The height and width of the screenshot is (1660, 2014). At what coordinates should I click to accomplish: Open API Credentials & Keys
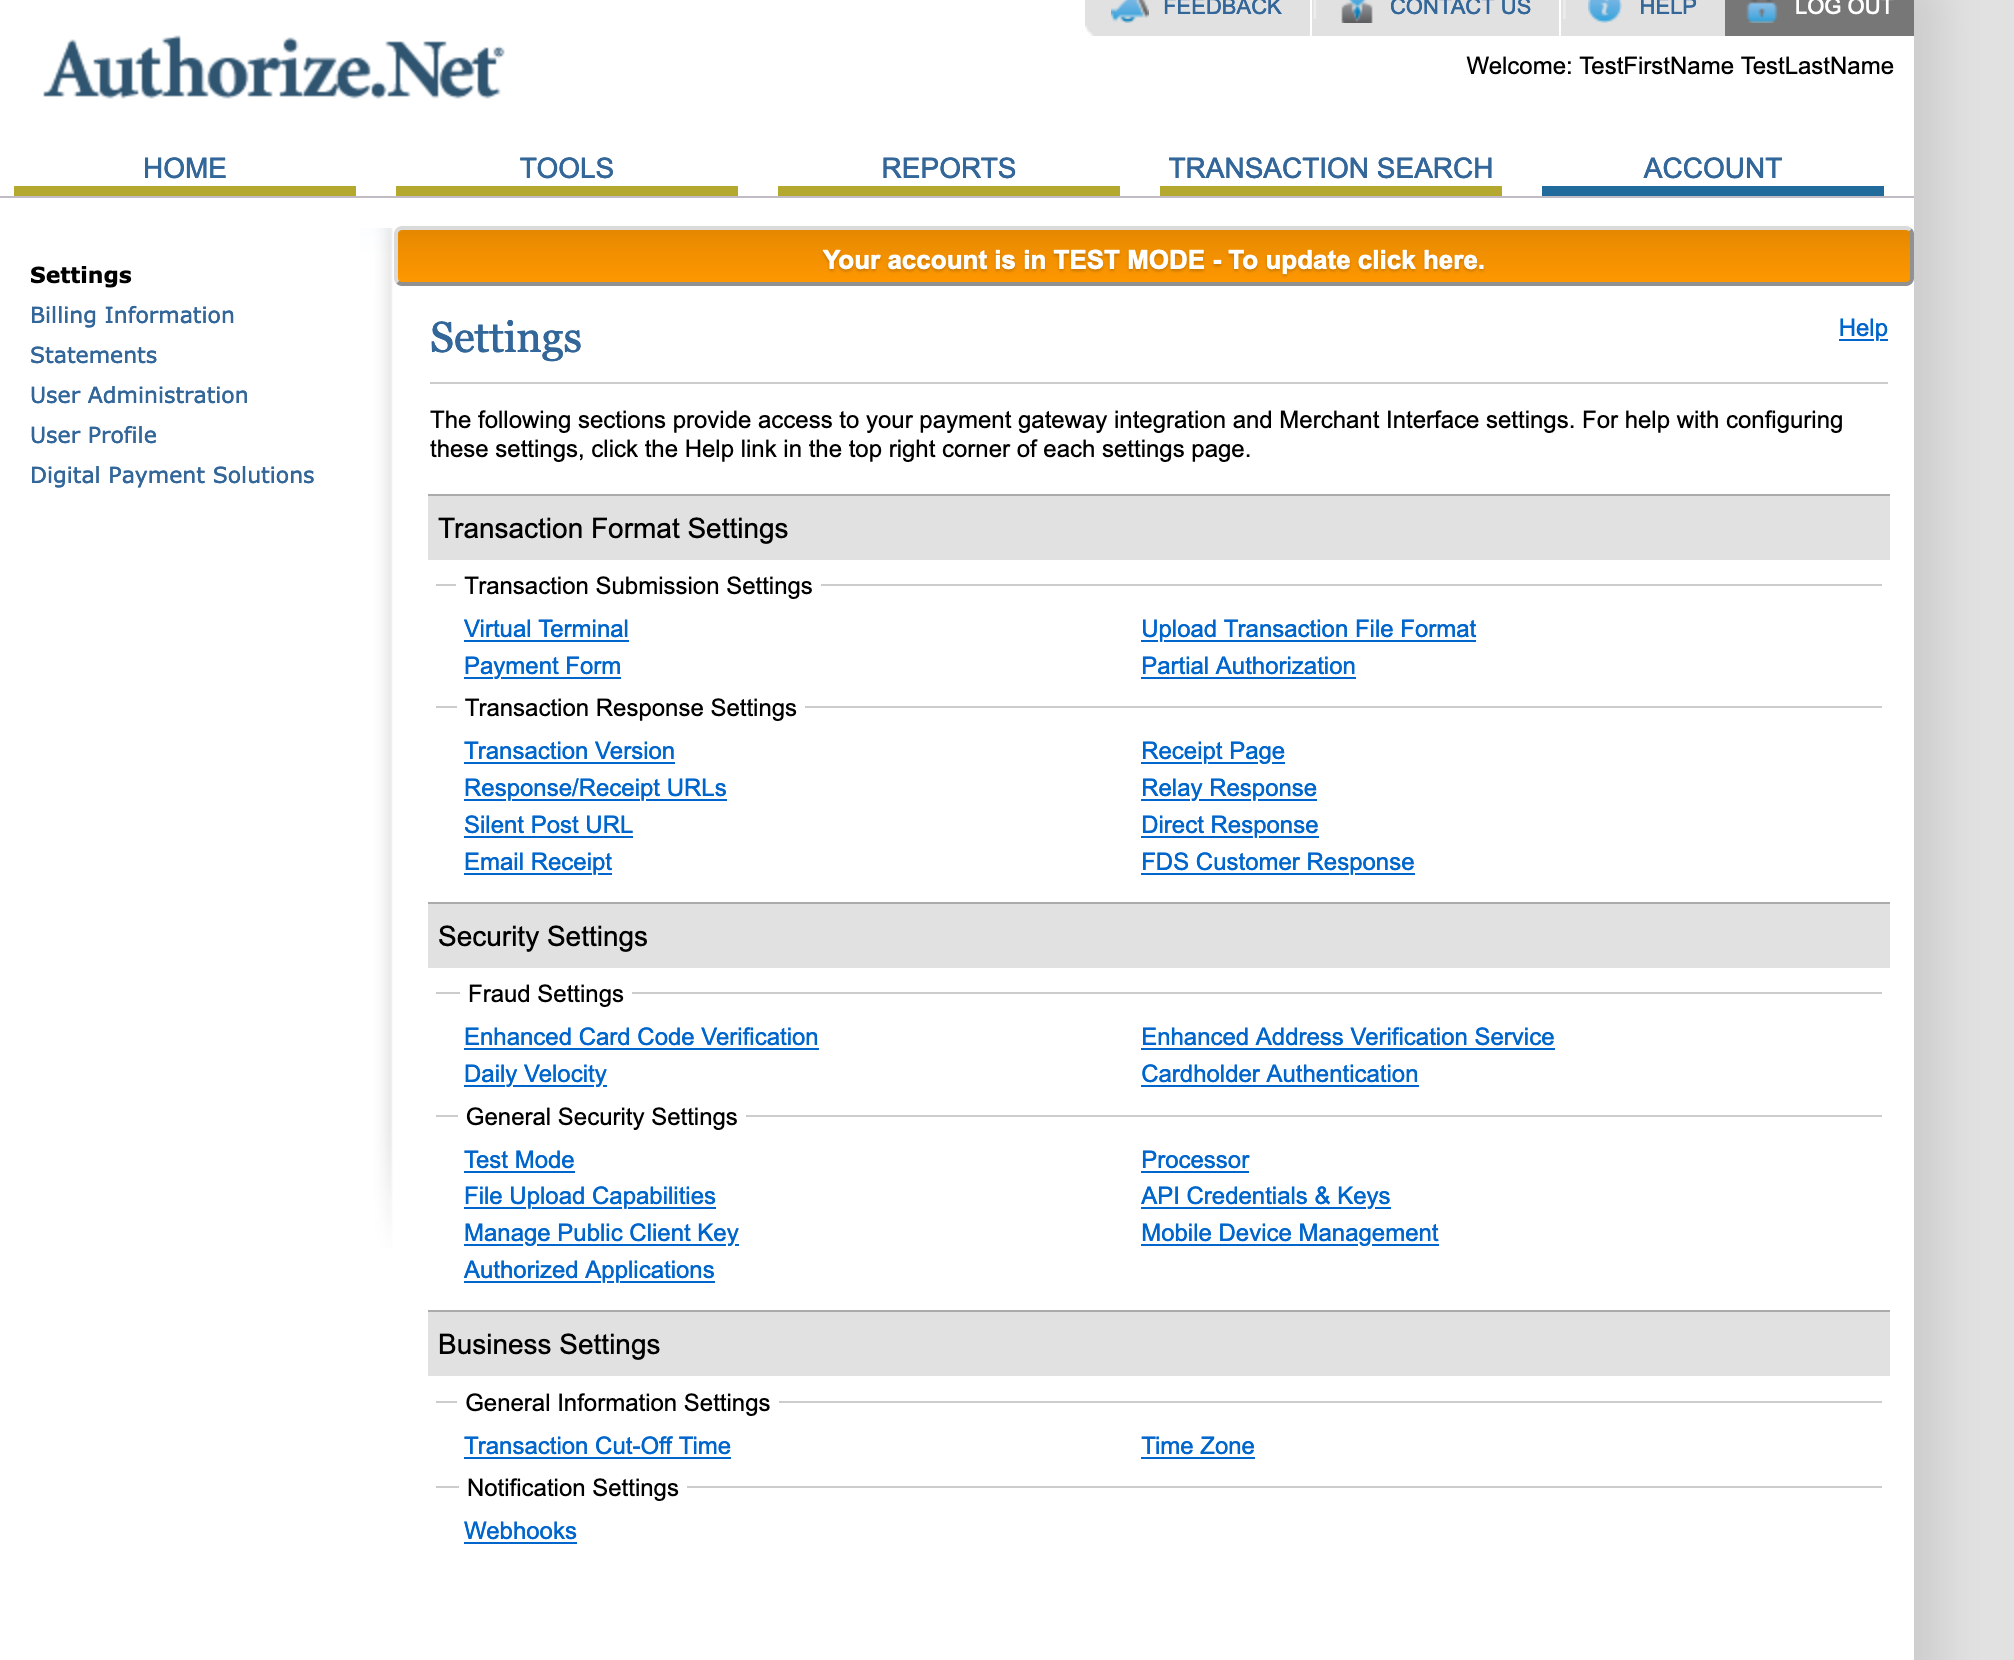point(1266,1196)
